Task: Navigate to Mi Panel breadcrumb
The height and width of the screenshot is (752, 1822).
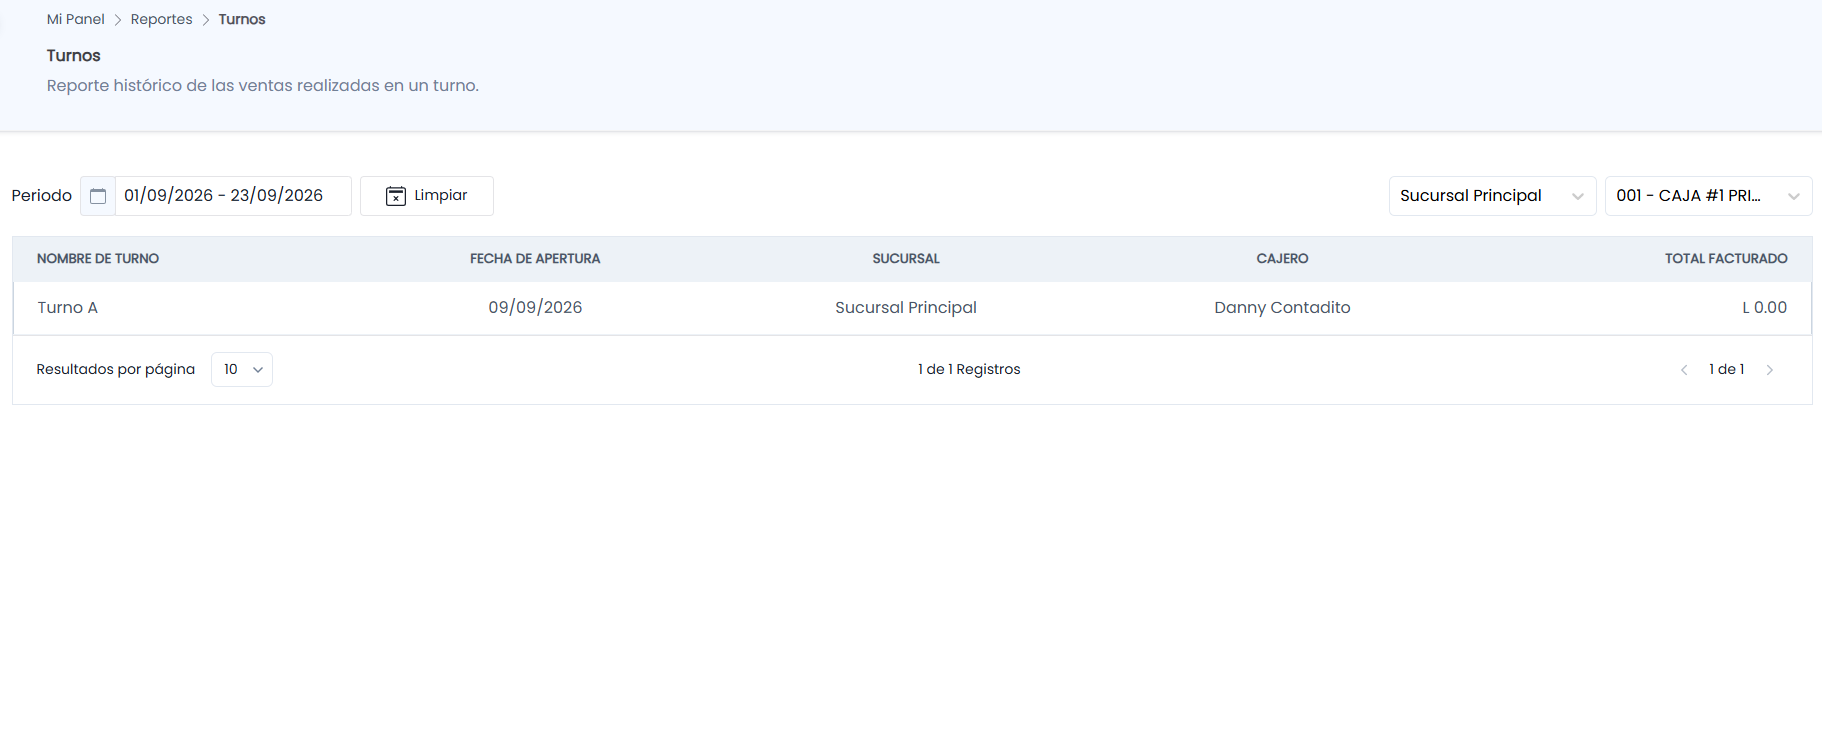Action: [76, 19]
